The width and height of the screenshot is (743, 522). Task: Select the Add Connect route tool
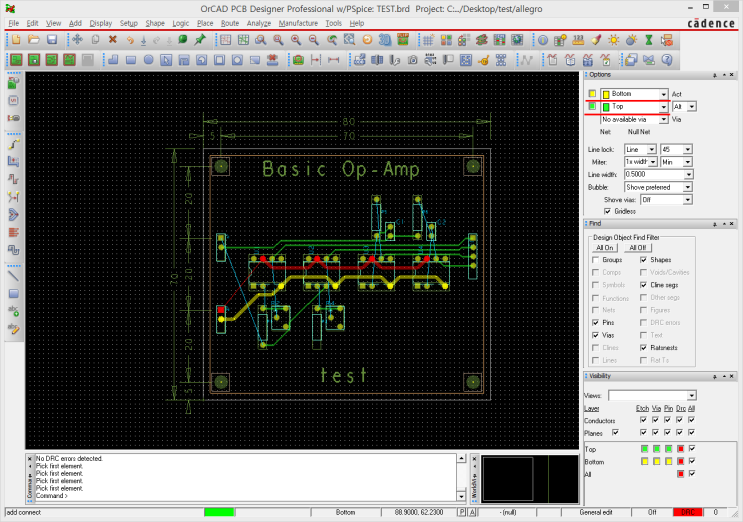point(14,144)
